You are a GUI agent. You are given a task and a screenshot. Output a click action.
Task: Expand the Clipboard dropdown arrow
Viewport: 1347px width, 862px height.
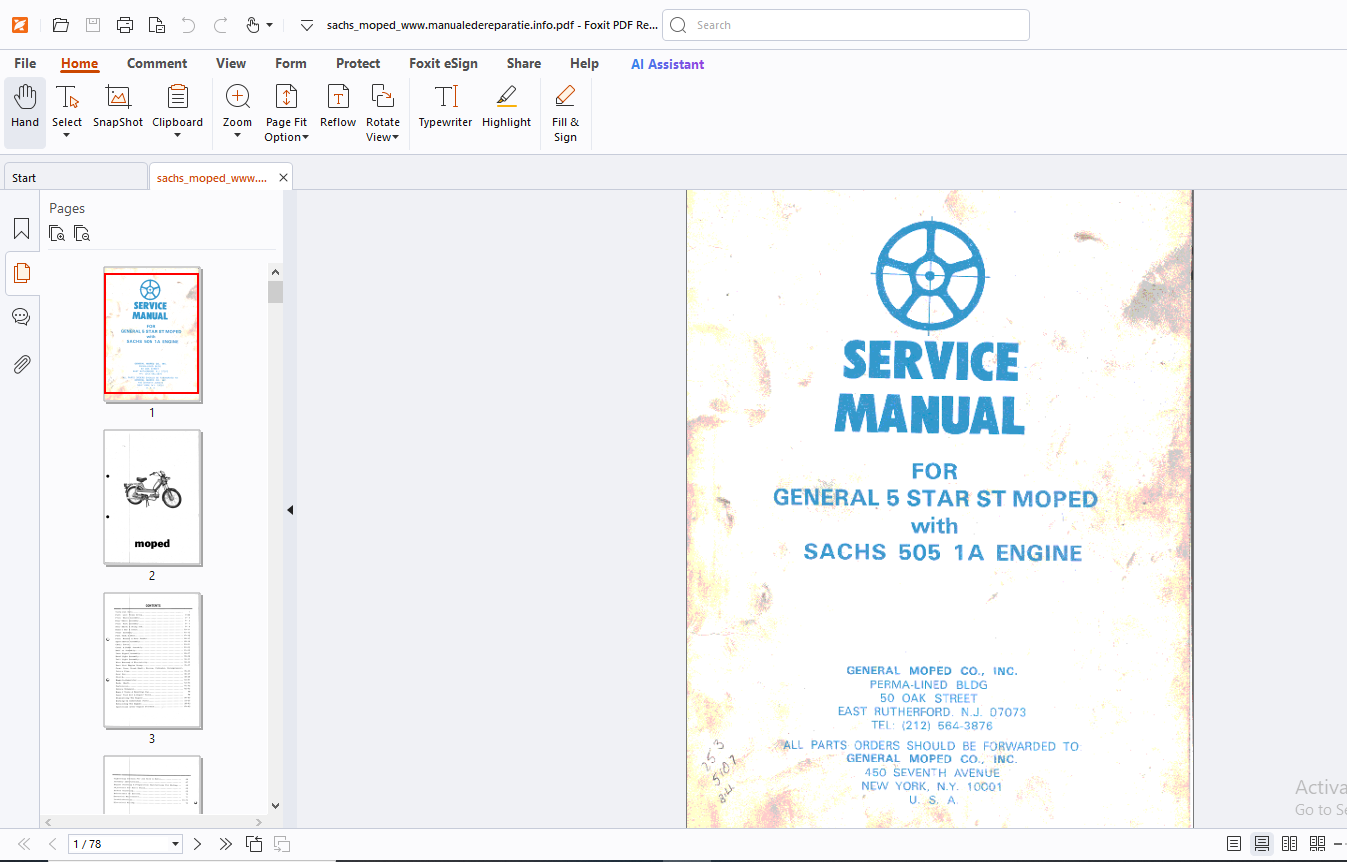(177, 136)
